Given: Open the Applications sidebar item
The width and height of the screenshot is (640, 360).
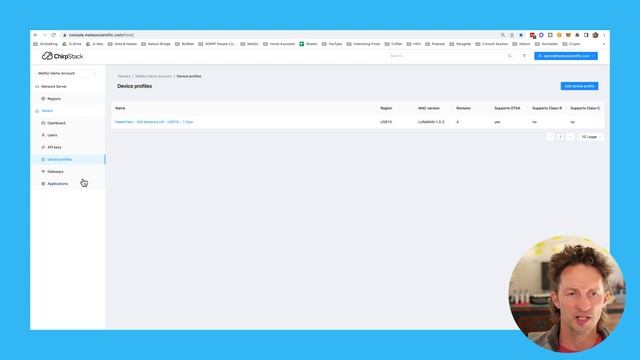Looking at the screenshot, I should pos(58,184).
